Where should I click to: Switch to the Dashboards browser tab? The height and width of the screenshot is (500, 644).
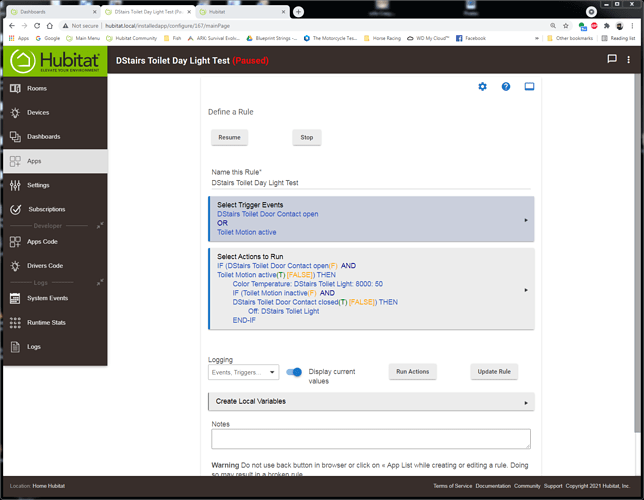tap(53, 12)
